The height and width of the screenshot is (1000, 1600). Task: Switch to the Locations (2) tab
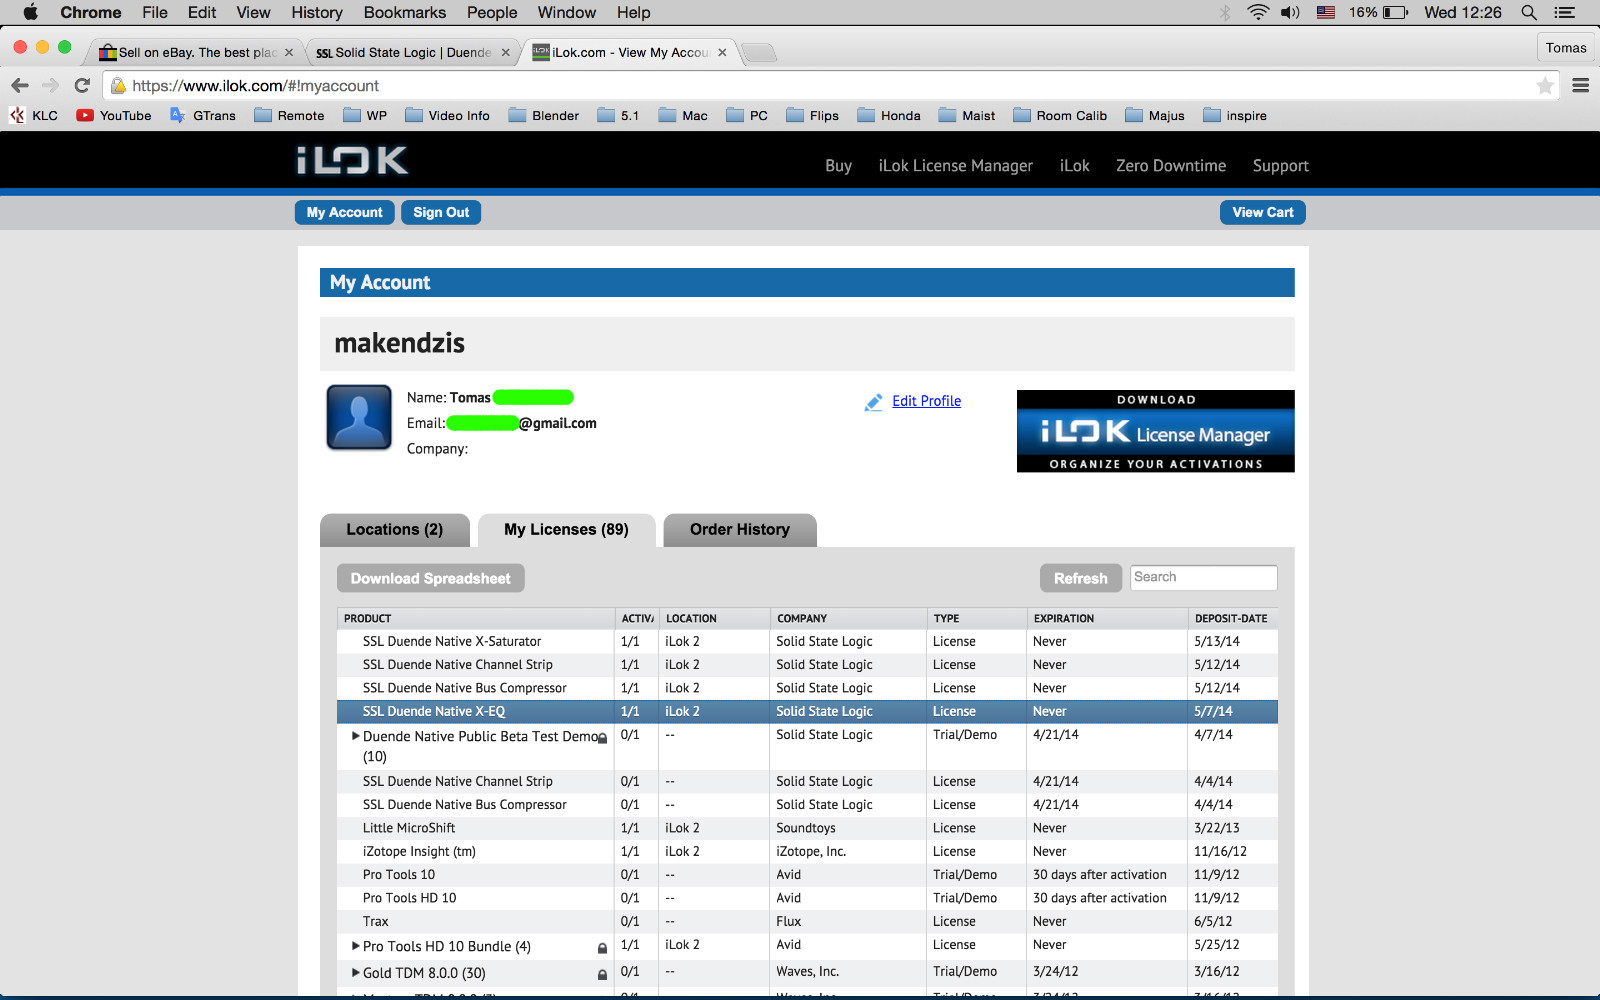click(x=394, y=530)
